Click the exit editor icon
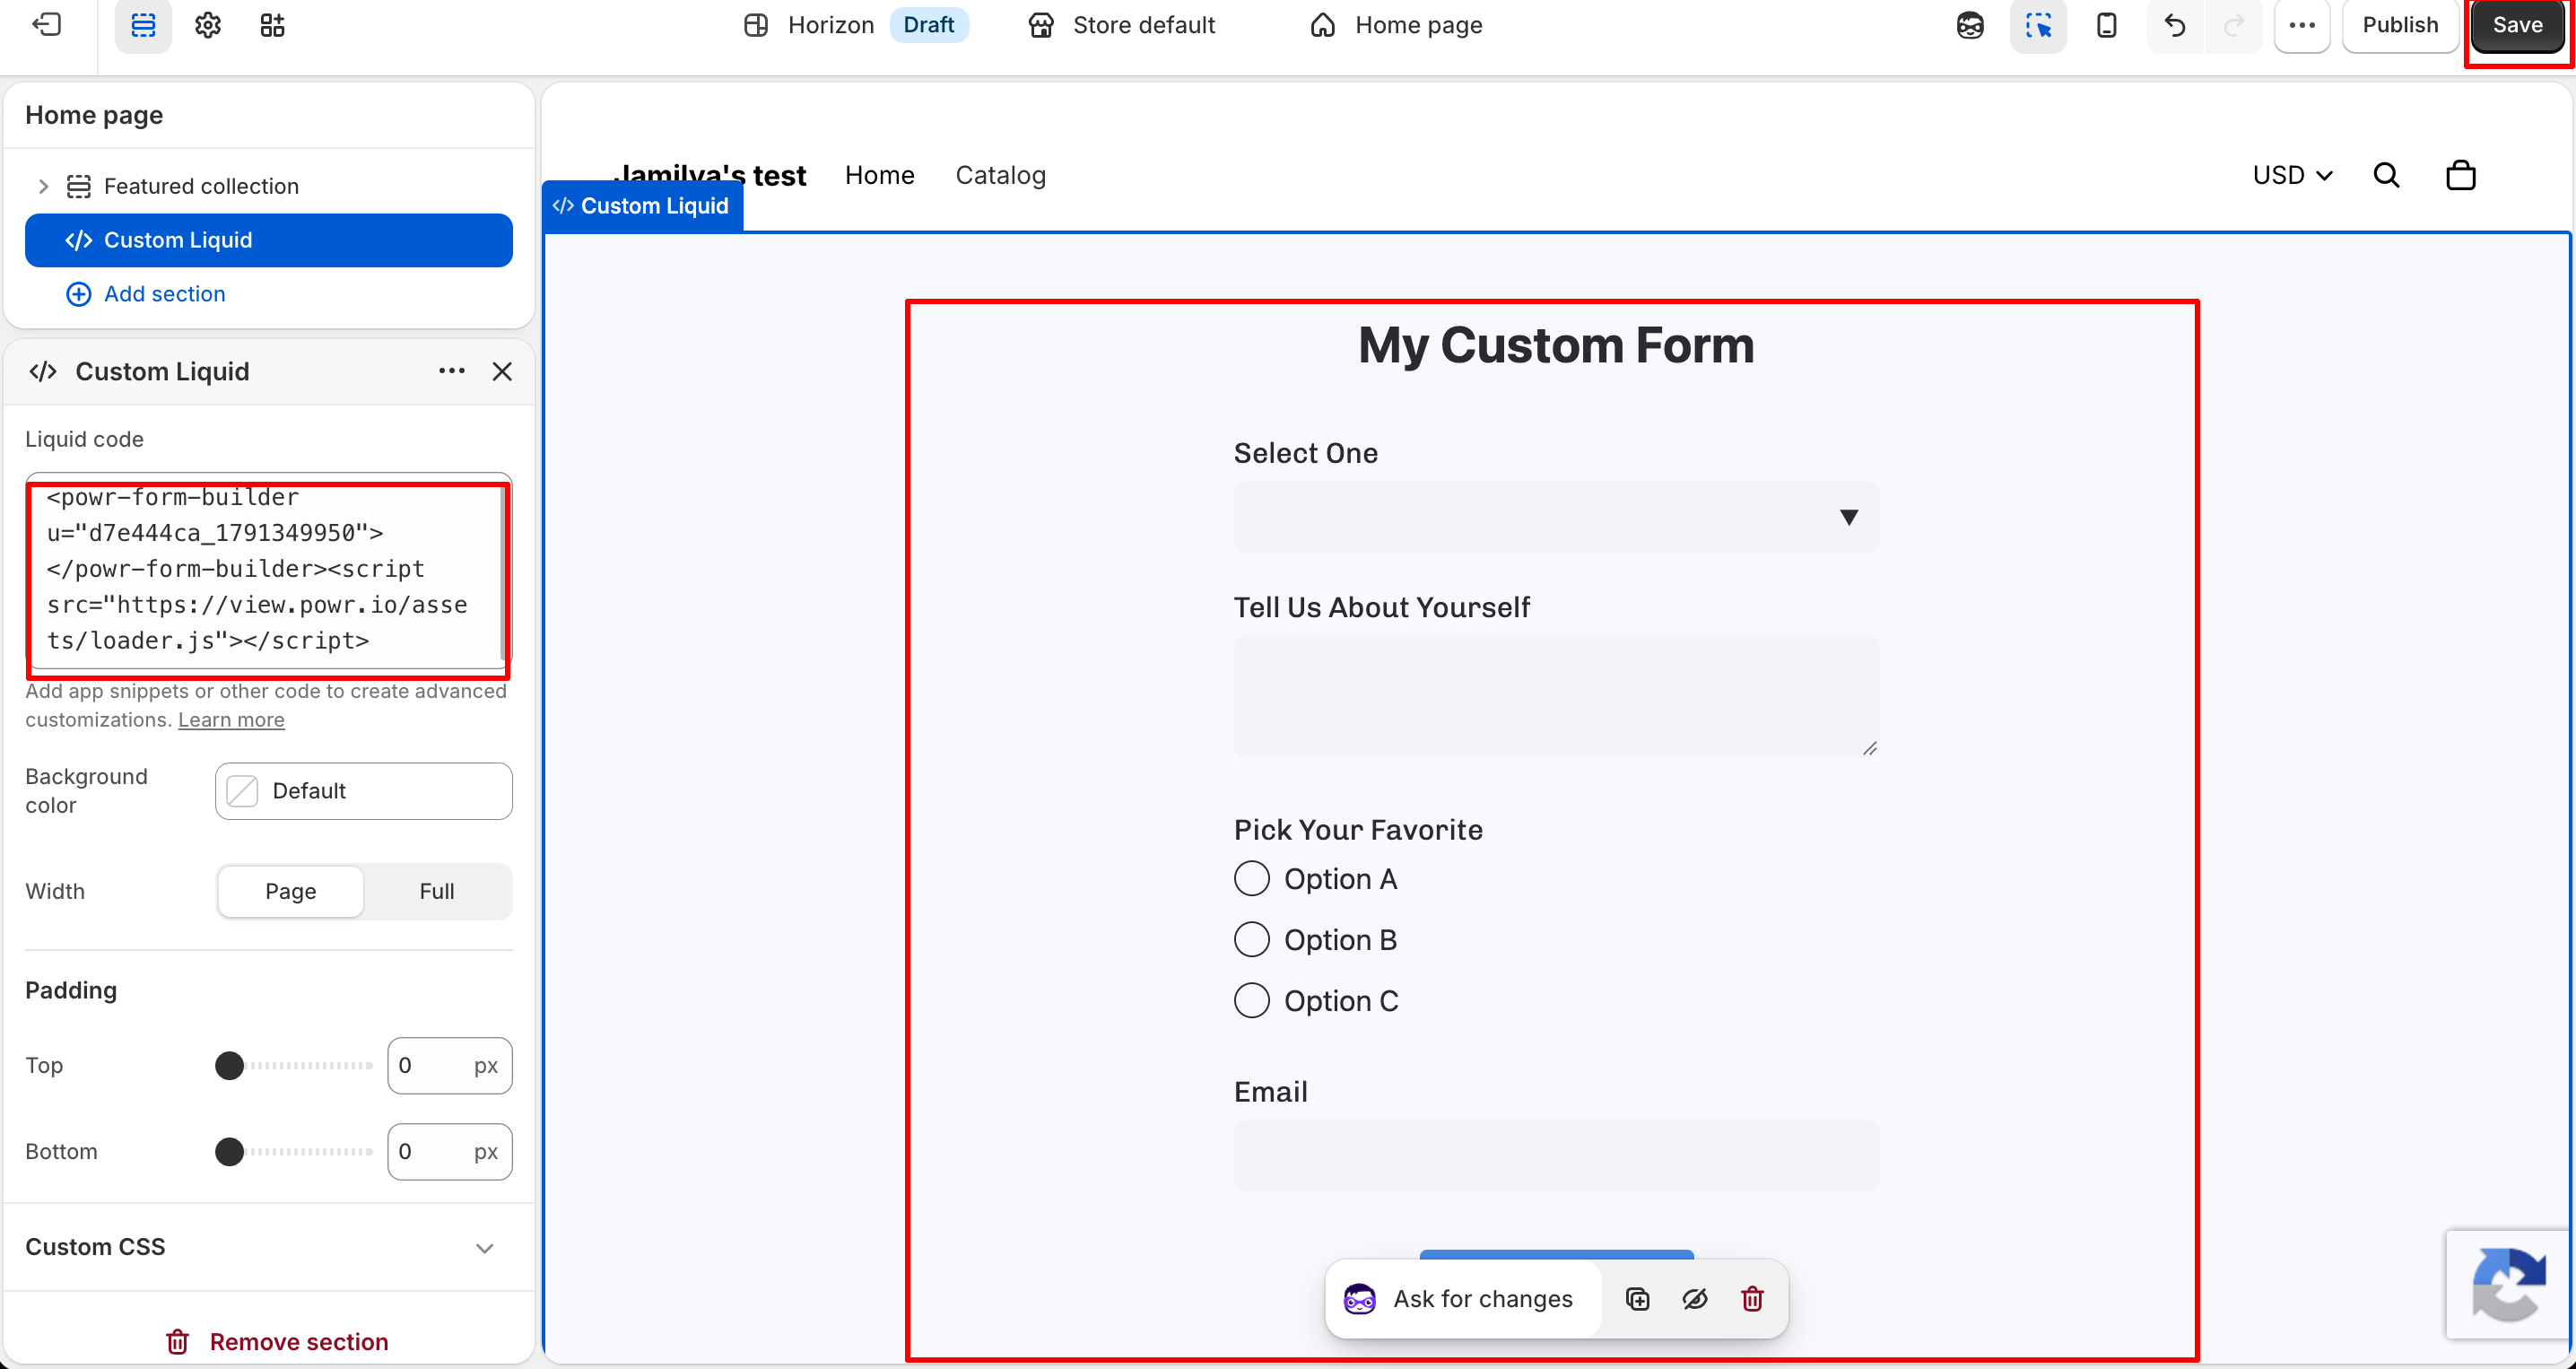 (47, 25)
